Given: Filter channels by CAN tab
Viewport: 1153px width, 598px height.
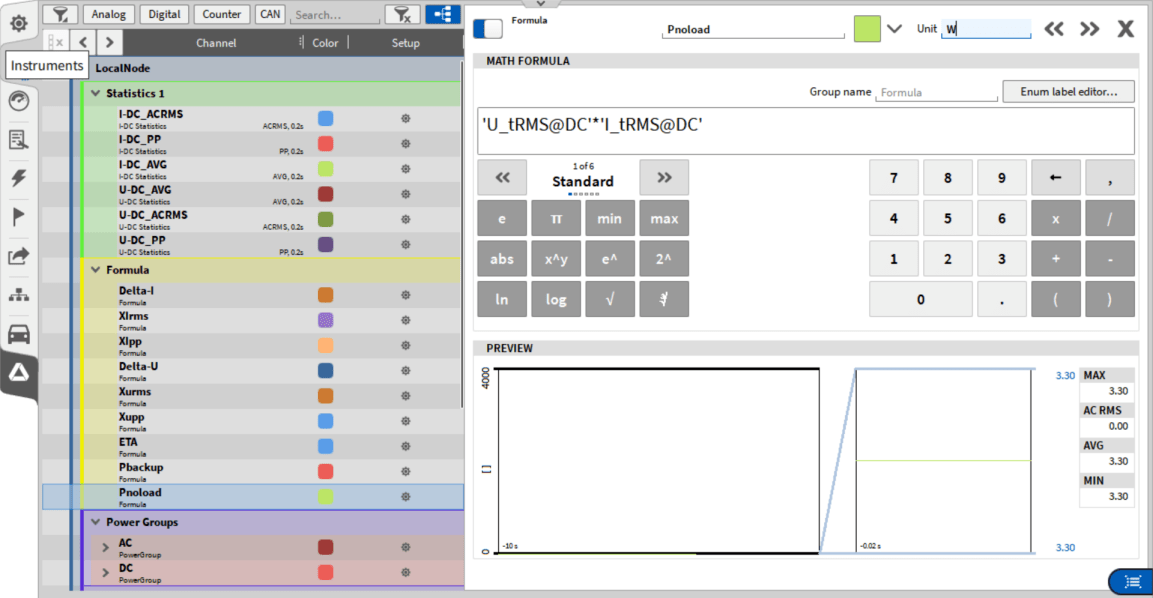Looking at the screenshot, I should click(268, 14).
